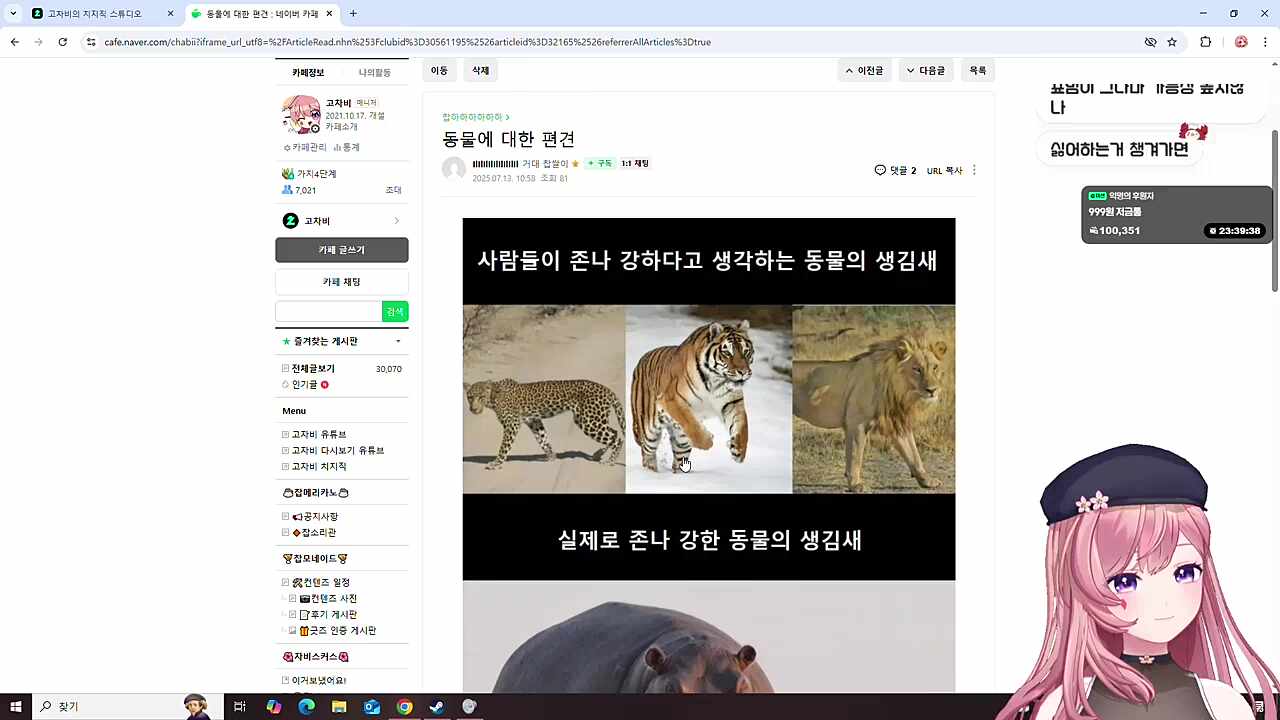Open 카페 채팅 button
The width and height of the screenshot is (1280, 720).
[x=342, y=282]
